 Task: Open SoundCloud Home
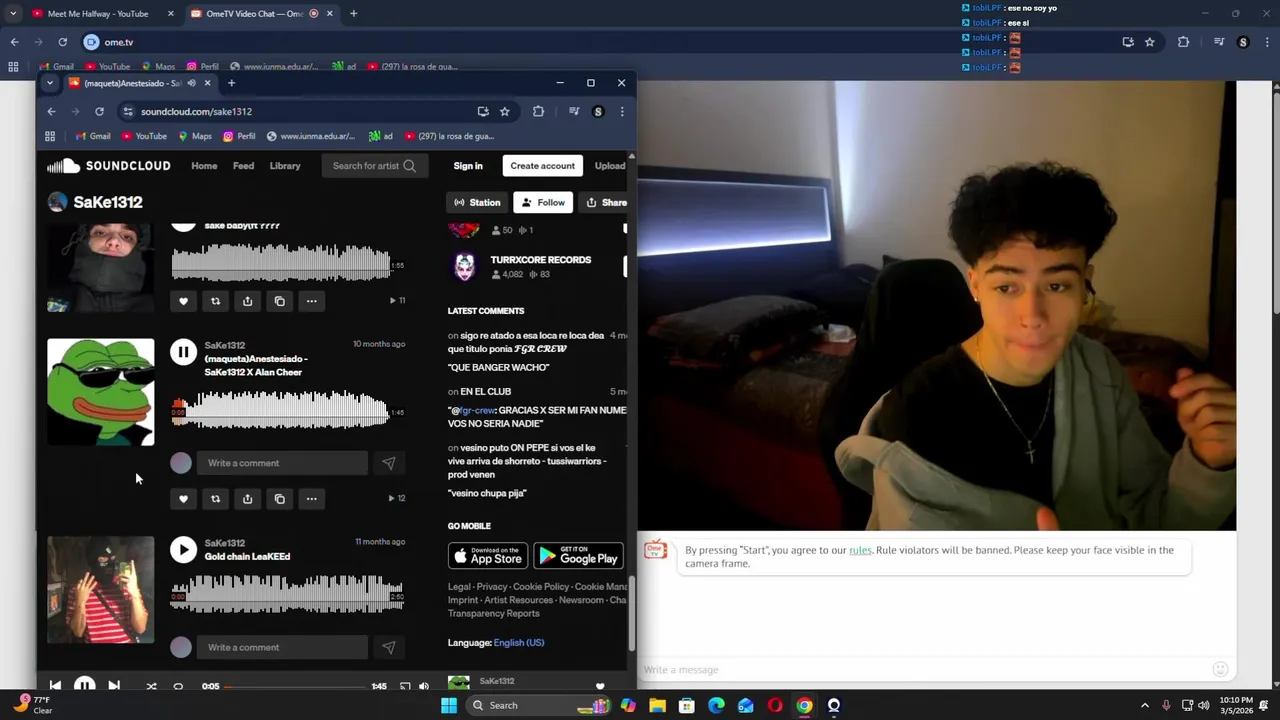pyautogui.click(x=204, y=166)
